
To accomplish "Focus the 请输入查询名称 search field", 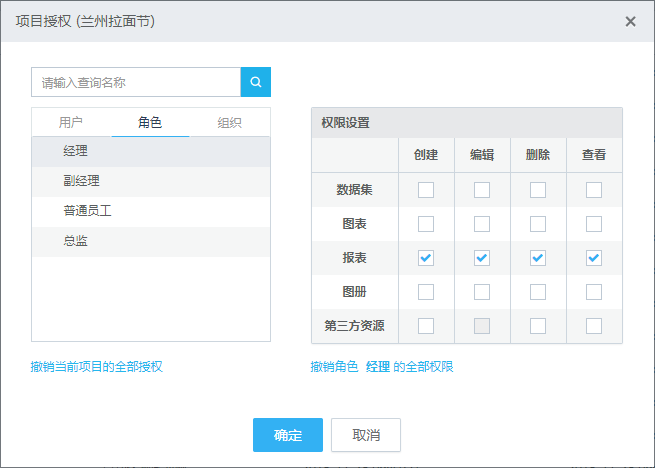I will [136, 82].
